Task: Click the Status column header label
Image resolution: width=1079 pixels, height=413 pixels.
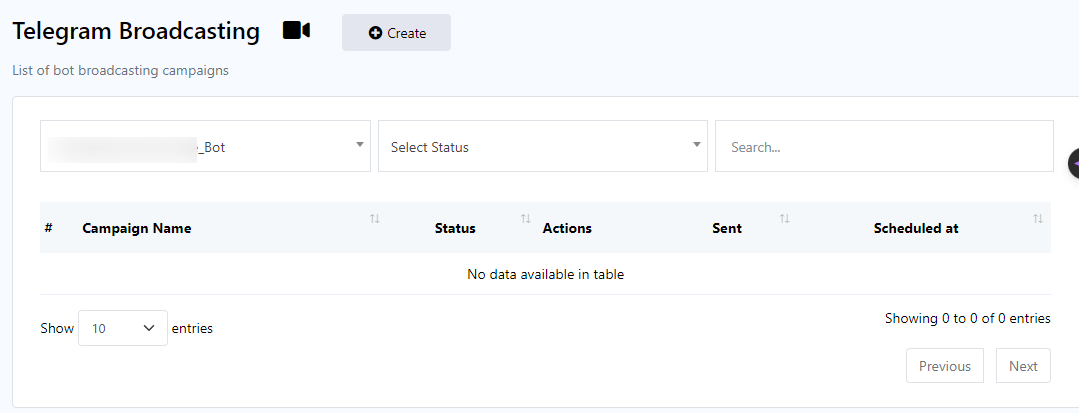Action: coord(455,228)
